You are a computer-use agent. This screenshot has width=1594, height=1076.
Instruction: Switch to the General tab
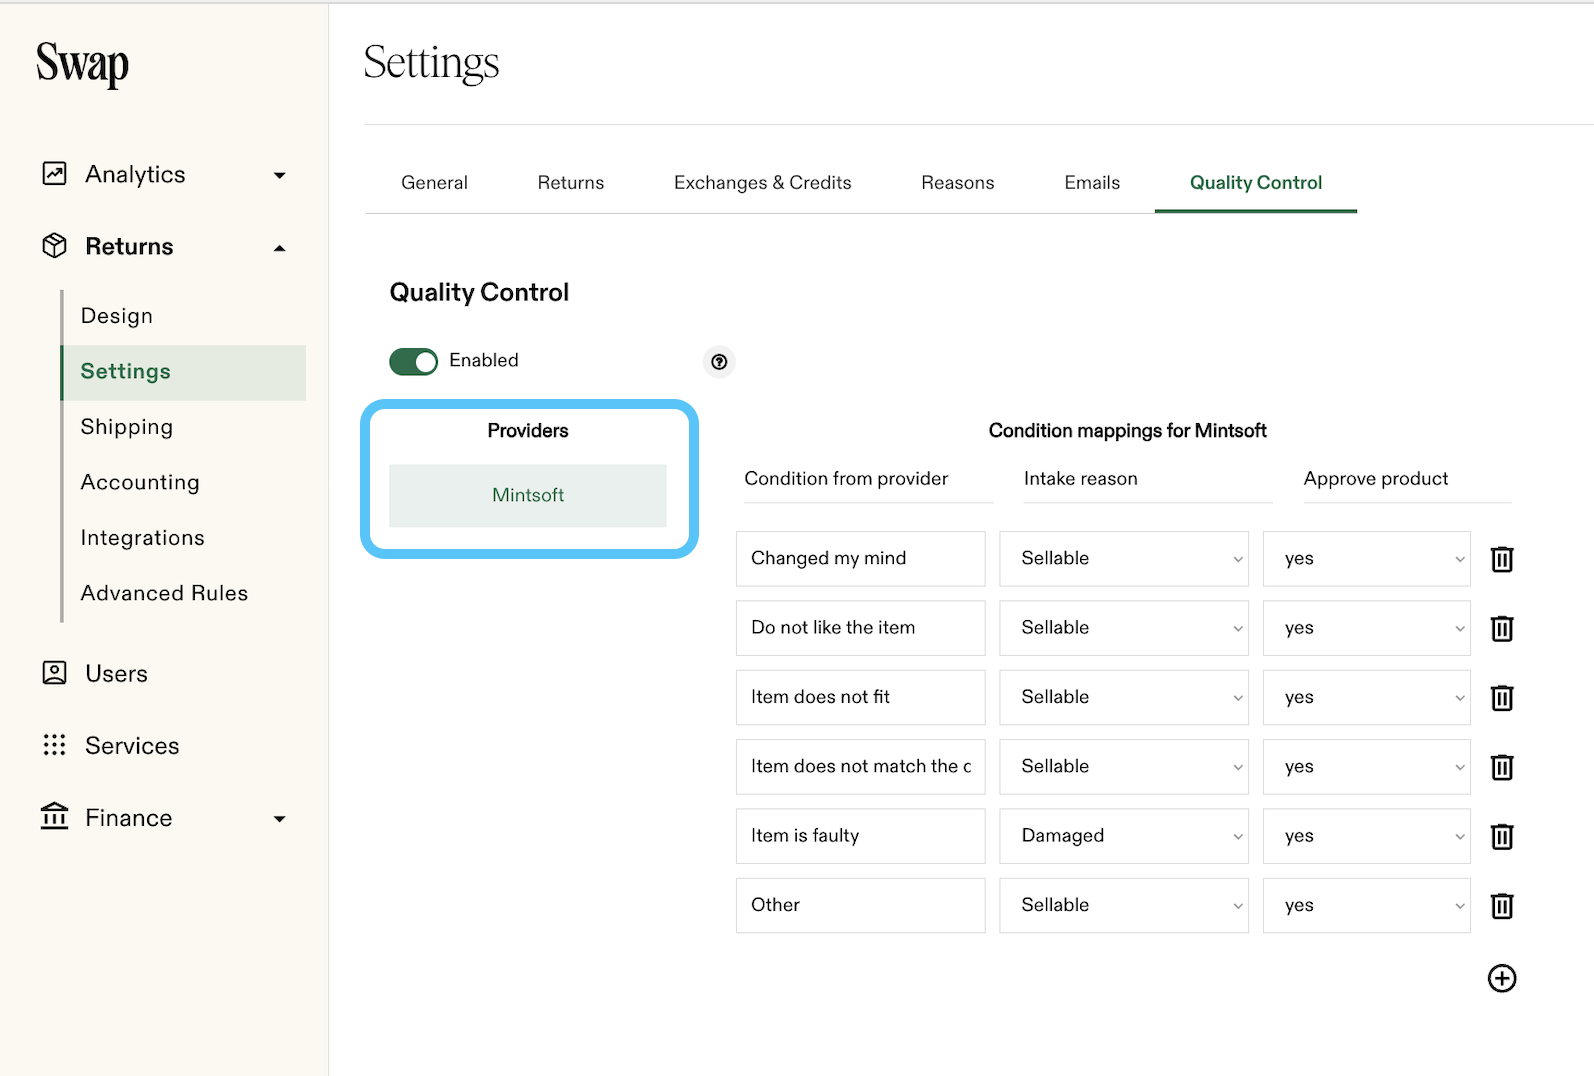point(434,183)
